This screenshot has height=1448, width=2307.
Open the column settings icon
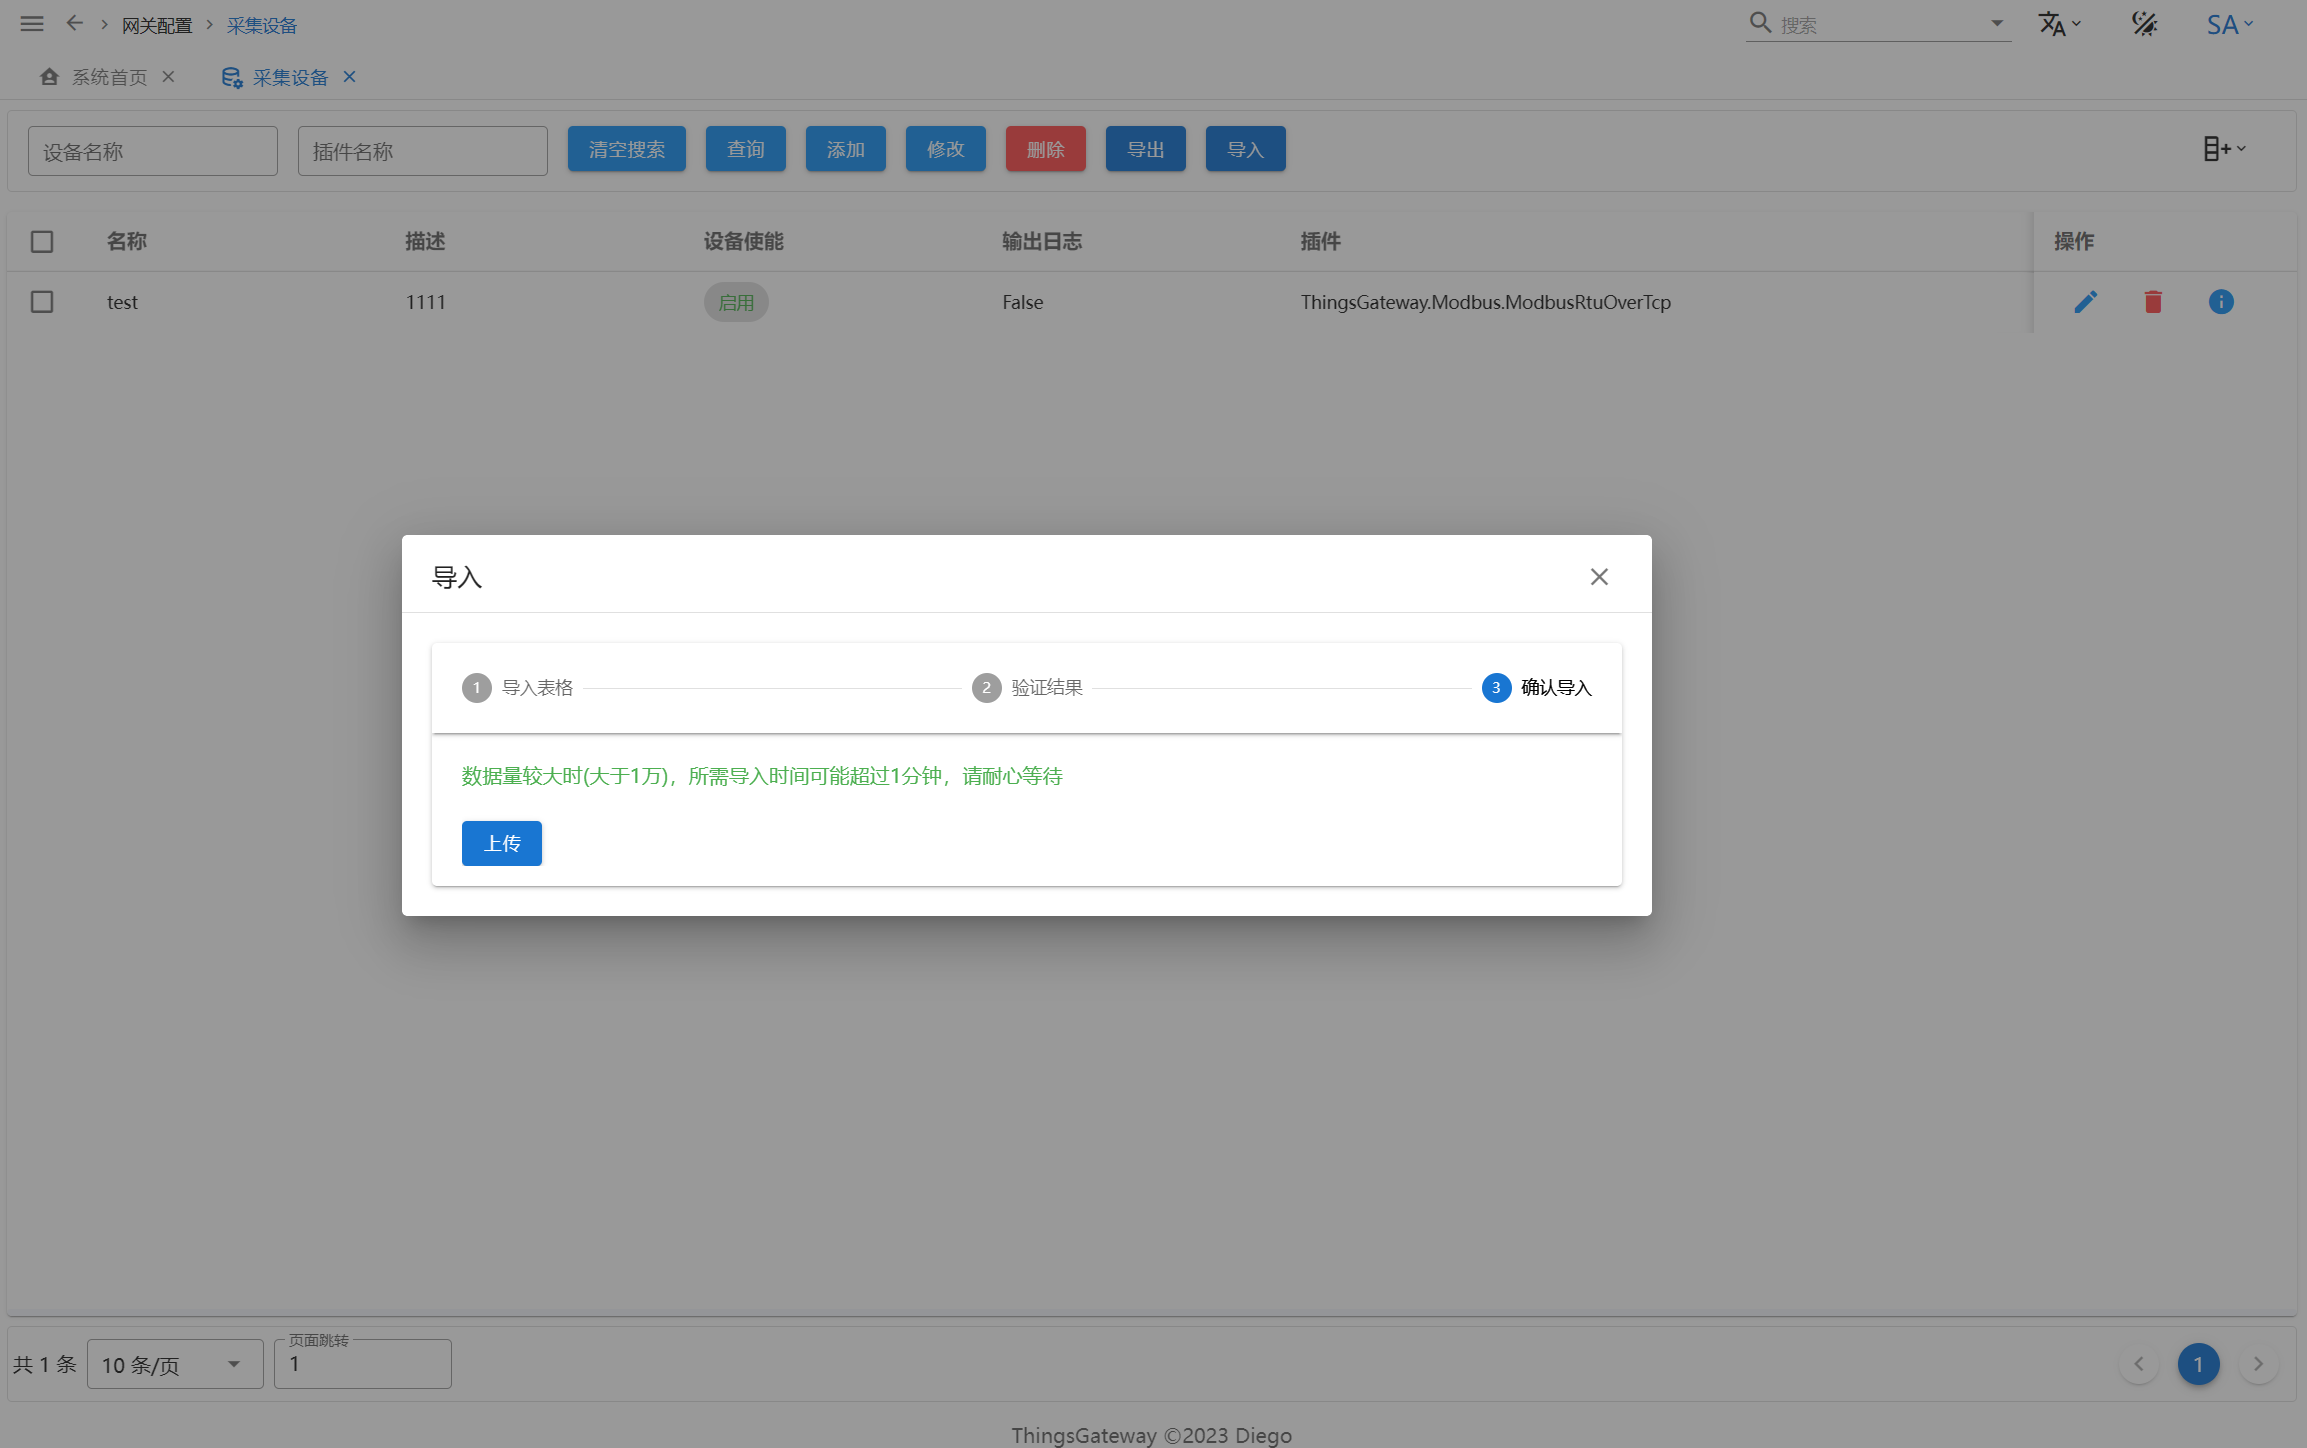click(x=2223, y=149)
